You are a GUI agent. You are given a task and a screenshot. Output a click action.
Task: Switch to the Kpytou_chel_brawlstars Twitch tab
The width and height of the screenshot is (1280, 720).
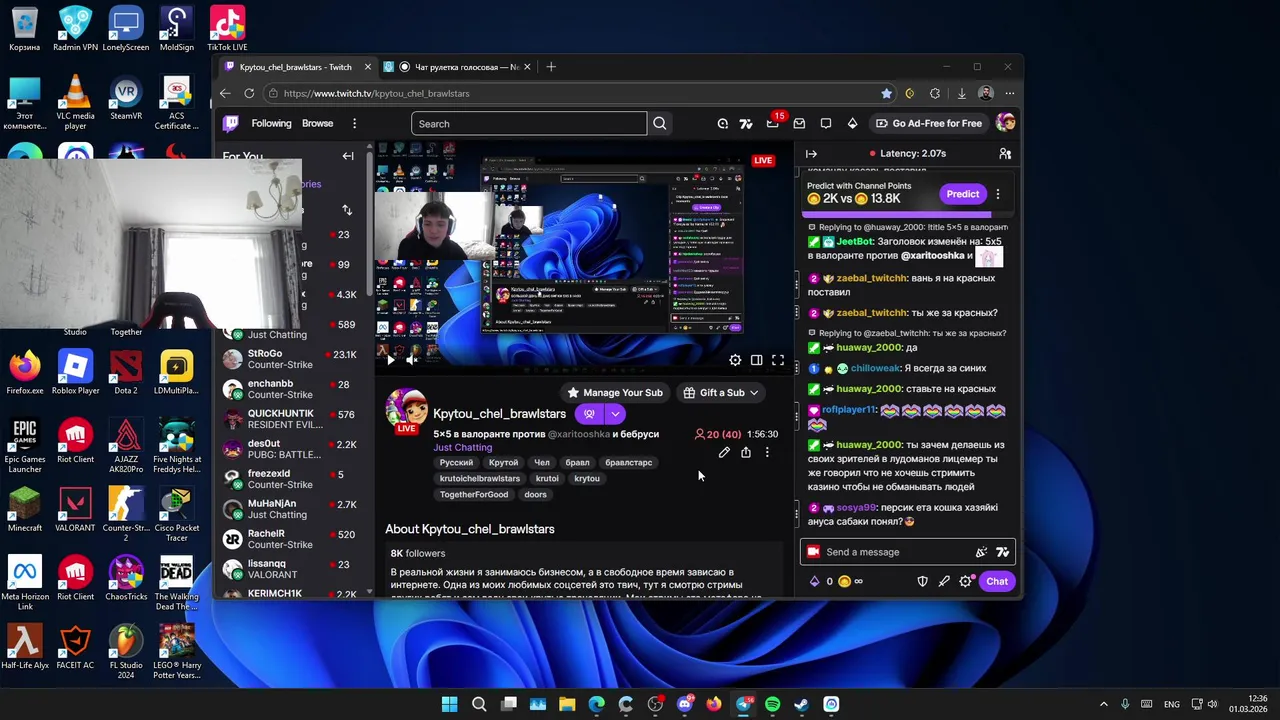296,67
